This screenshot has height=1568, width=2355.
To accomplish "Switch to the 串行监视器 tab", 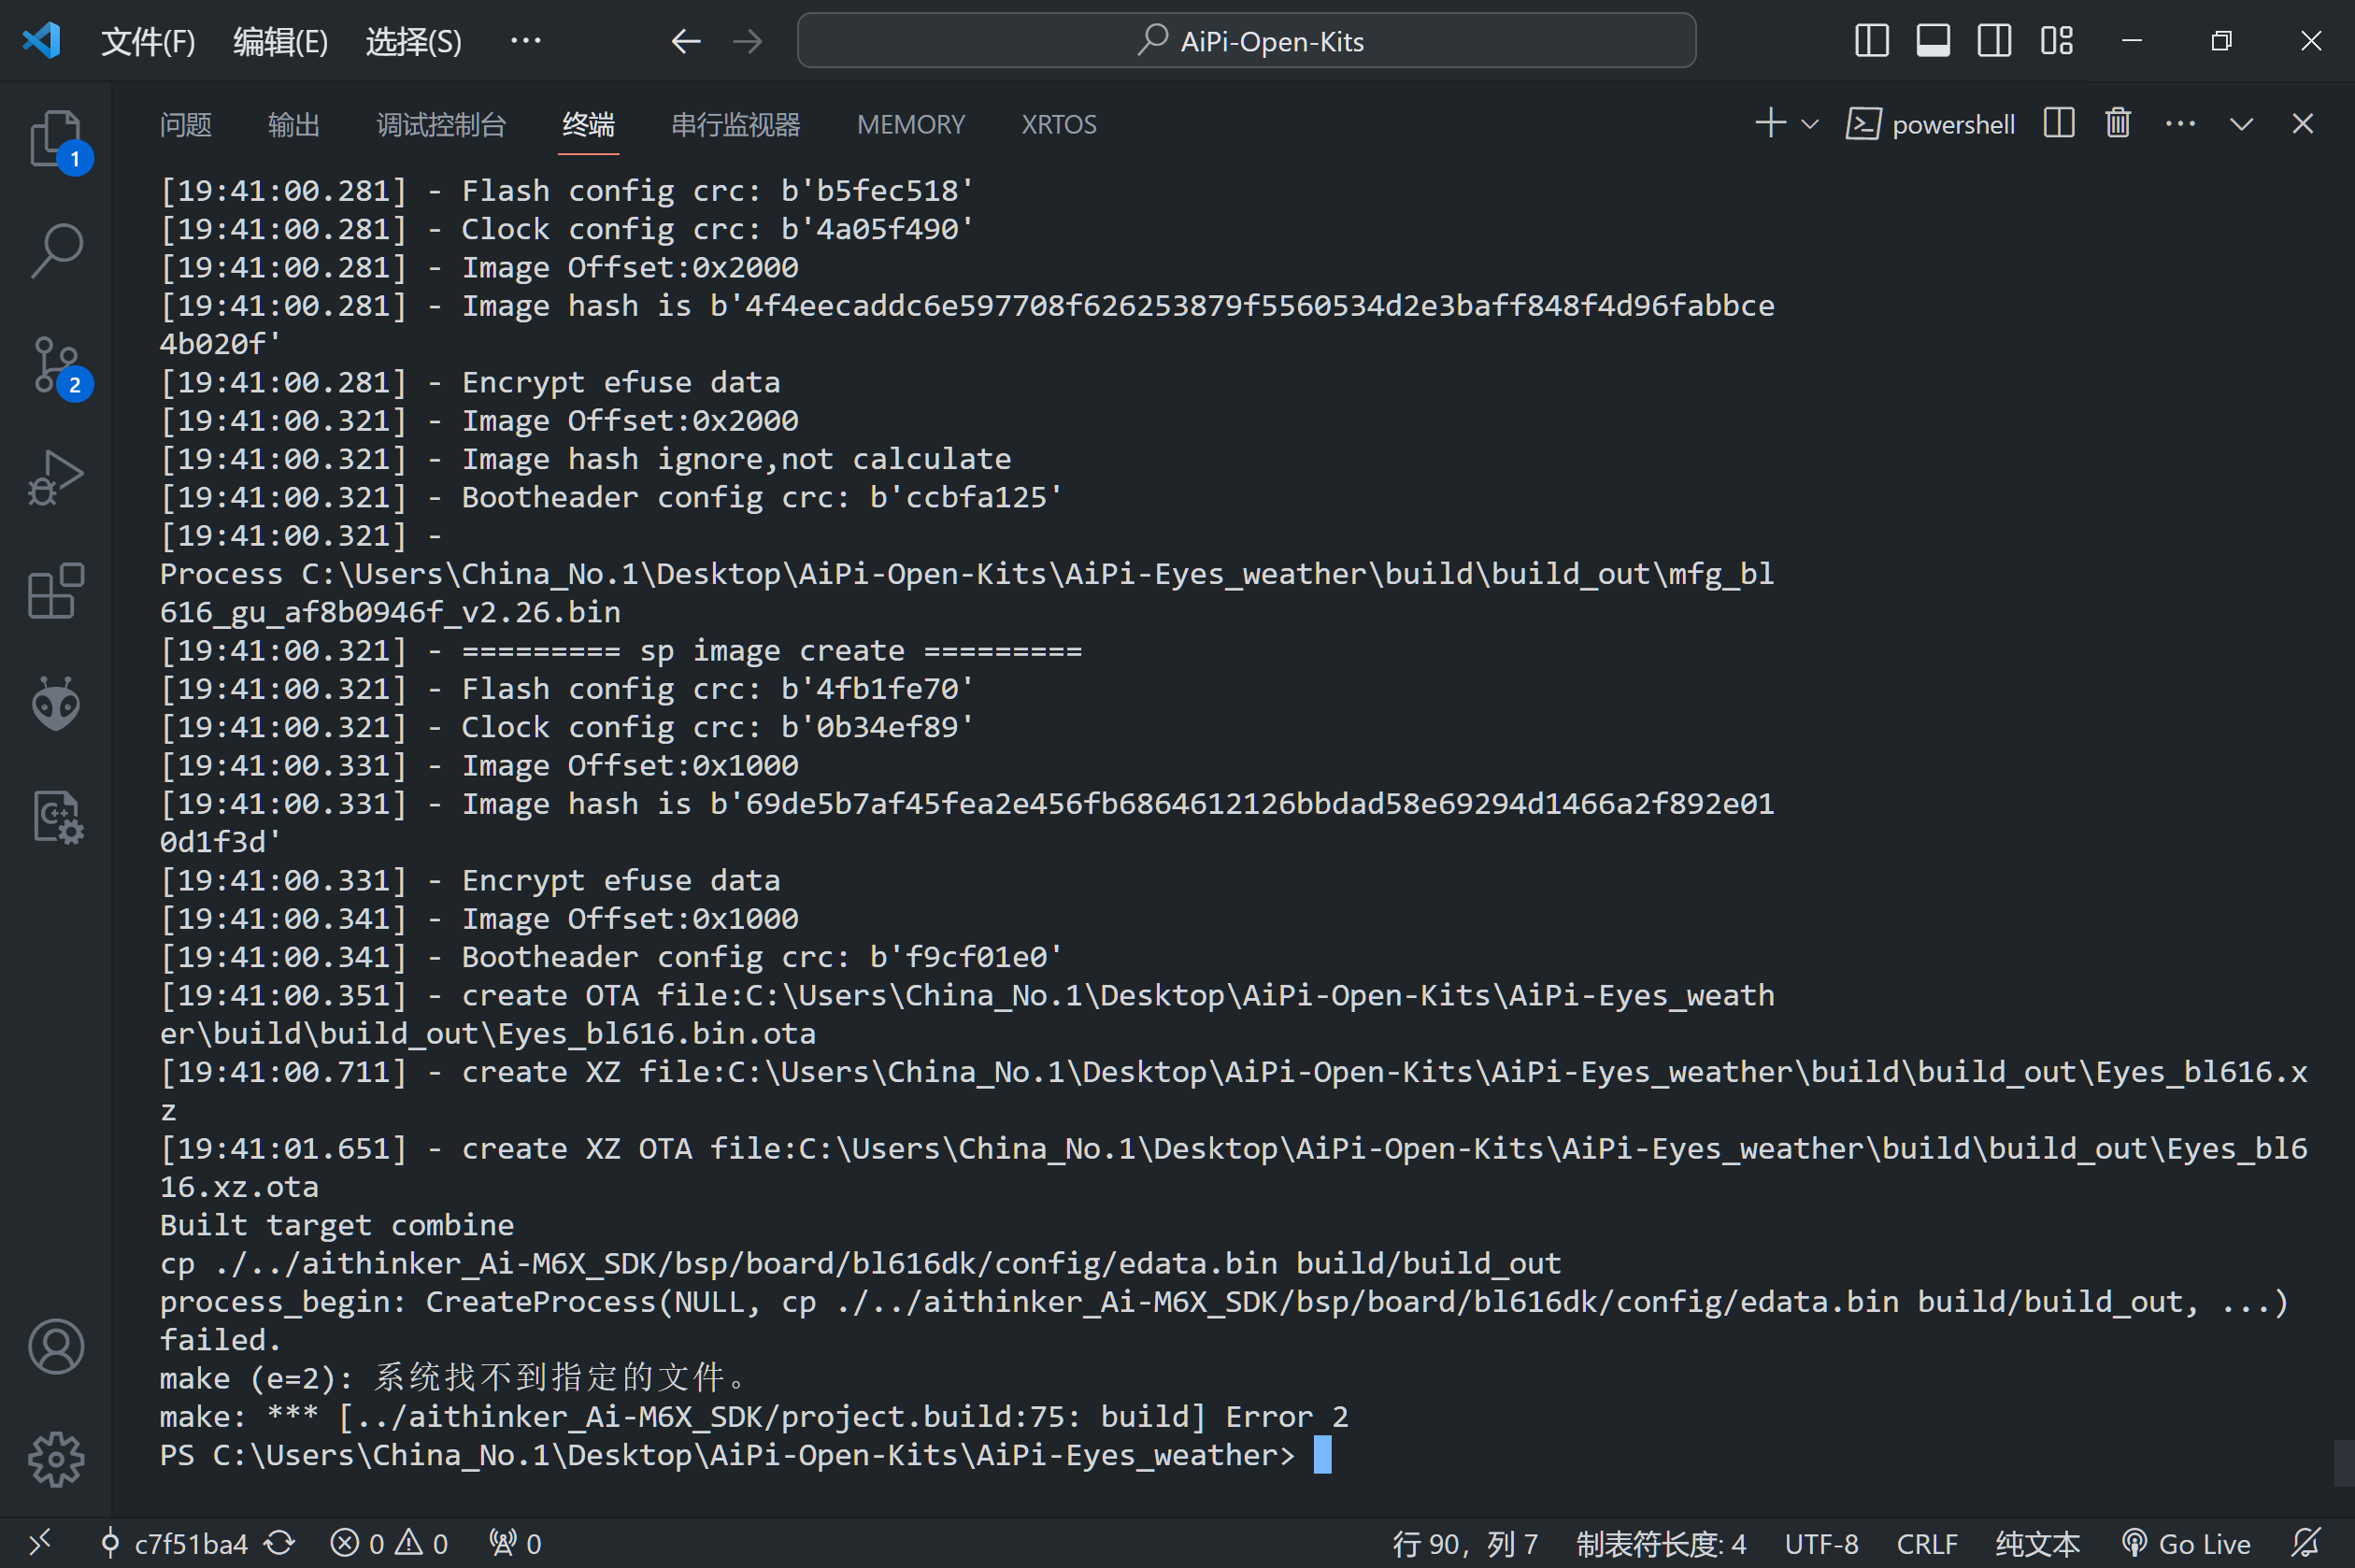I will (735, 124).
